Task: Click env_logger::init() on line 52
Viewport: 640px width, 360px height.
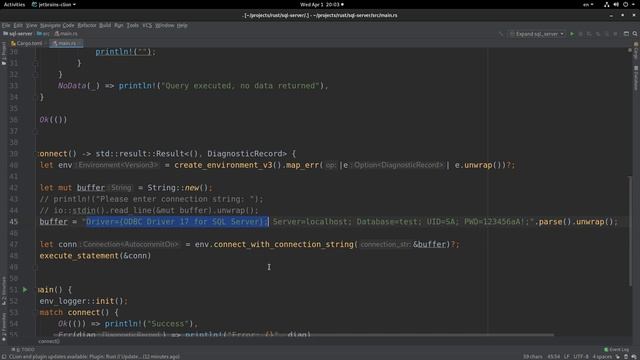Action: (81, 301)
